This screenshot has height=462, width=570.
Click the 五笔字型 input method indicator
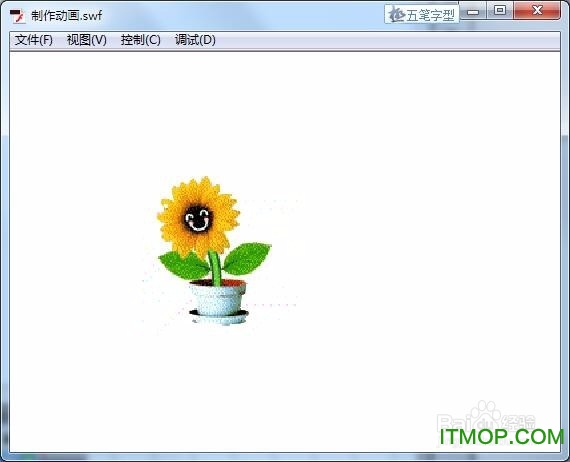[422, 15]
